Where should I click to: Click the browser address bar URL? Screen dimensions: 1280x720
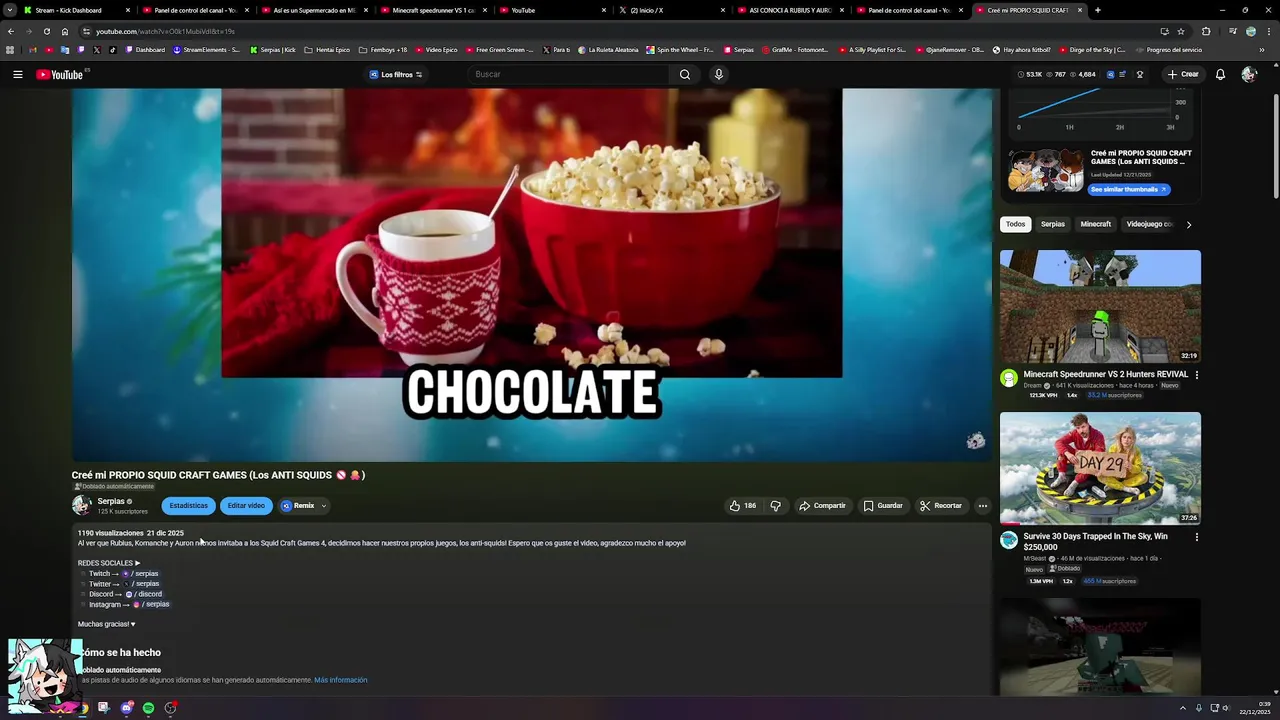(165, 31)
